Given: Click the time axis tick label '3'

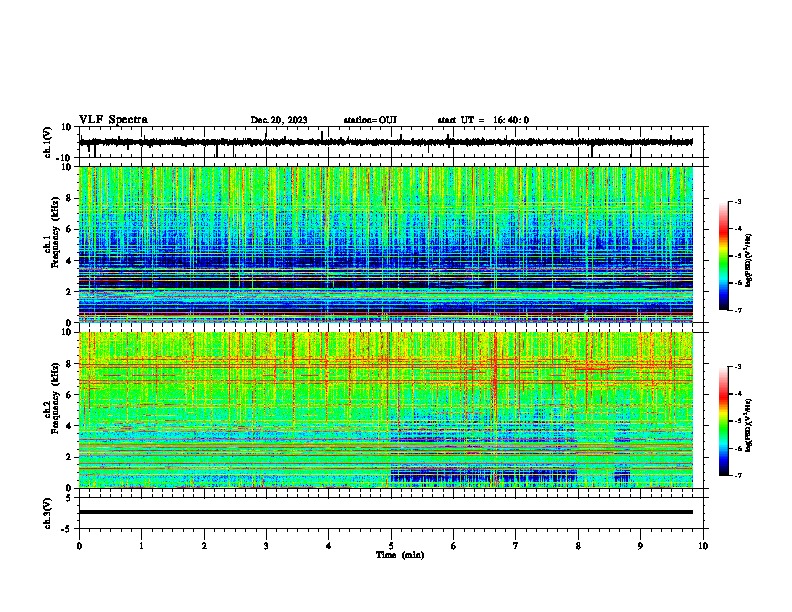Looking at the screenshot, I should tap(266, 546).
